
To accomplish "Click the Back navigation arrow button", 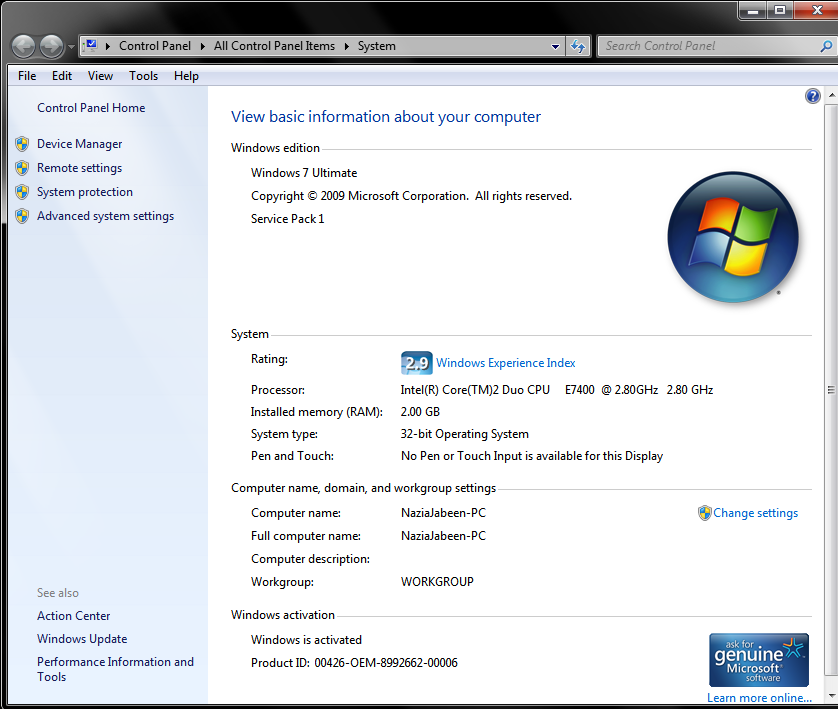I will point(23,46).
